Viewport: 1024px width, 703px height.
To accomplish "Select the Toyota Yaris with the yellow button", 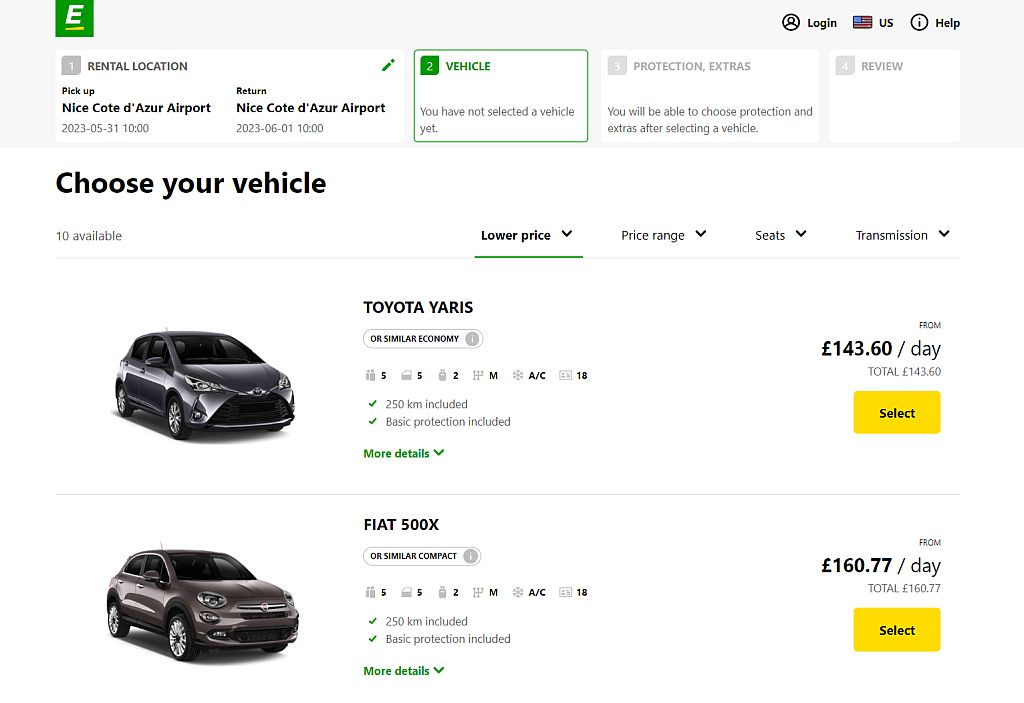I will (x=896, y=412).
